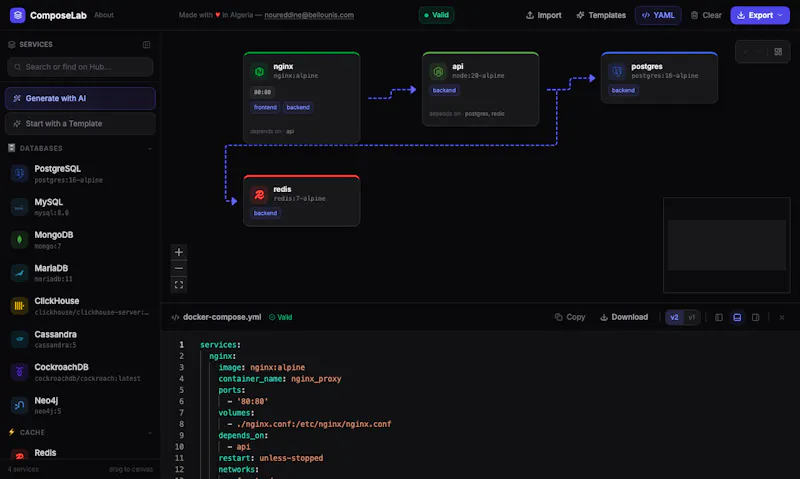
Task: Click the Cassandra eye icon
Action: point(19,339)
